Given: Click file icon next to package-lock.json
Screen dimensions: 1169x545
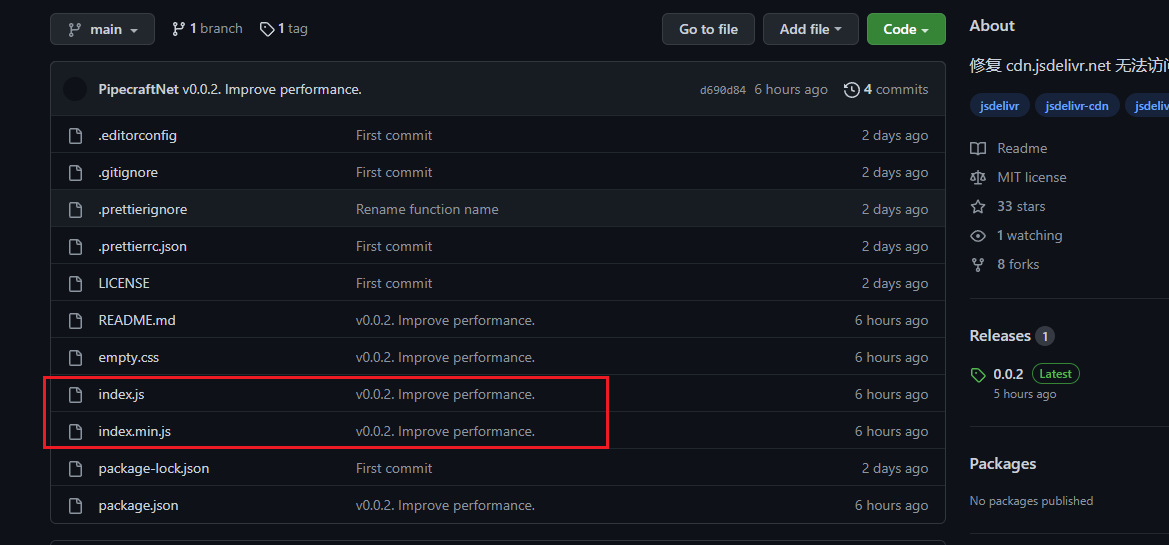Looking at the screenshot, I should pos(75,468).
